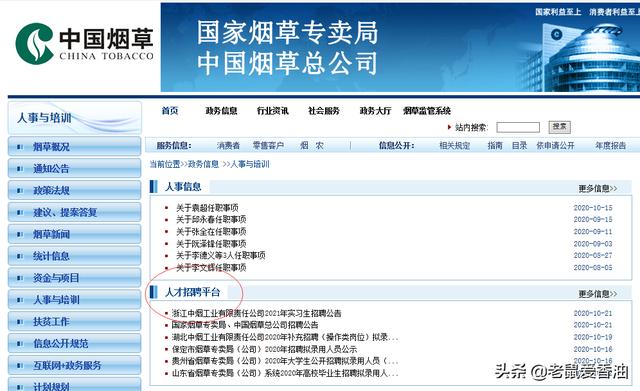This screenshot has height=391, width=640.
Task: Open 关于张全在任职事项 article
Action: click(x=211, y=231)
